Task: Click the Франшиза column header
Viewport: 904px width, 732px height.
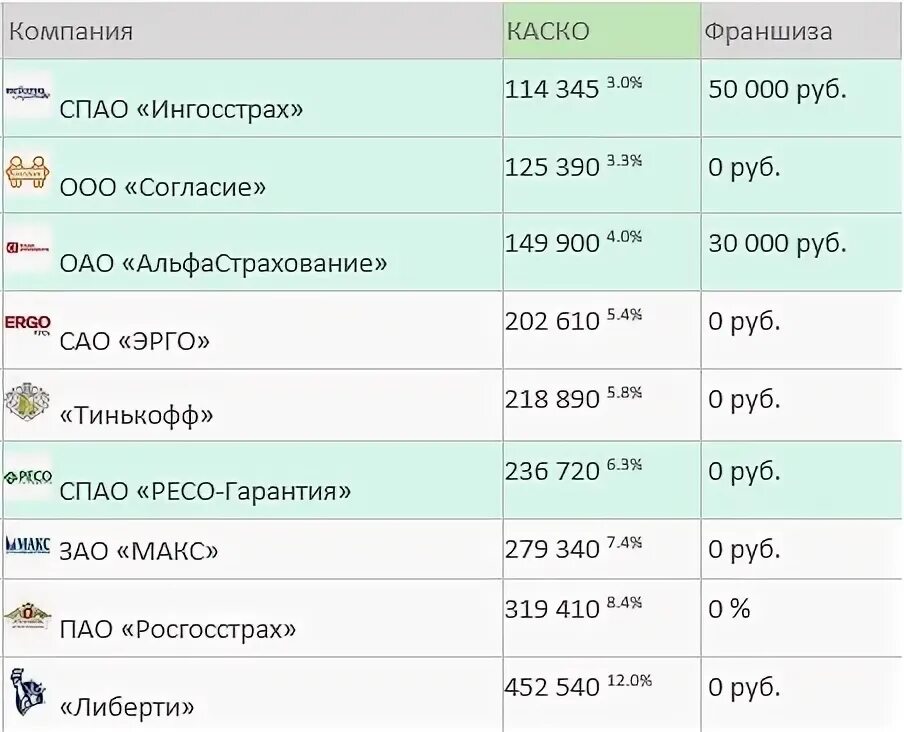Action: click(x=768, y=31)
